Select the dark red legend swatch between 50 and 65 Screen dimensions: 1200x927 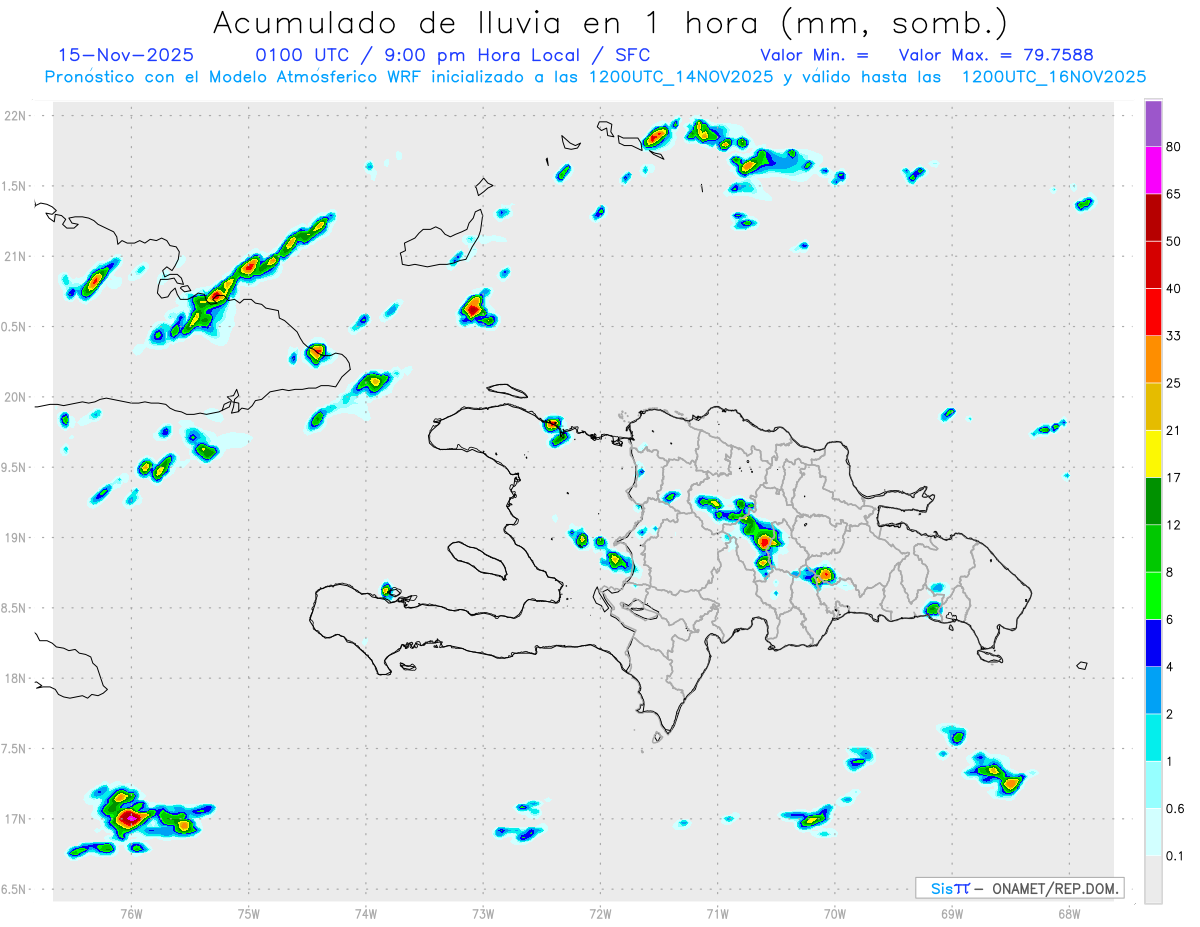1153,217
